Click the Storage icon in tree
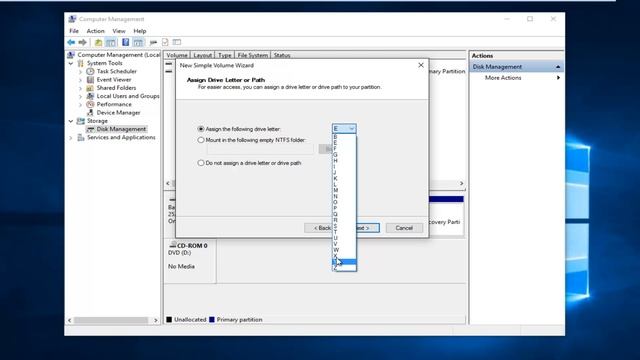This screenshot has width=640, height=360. click(x=81, y=121)
